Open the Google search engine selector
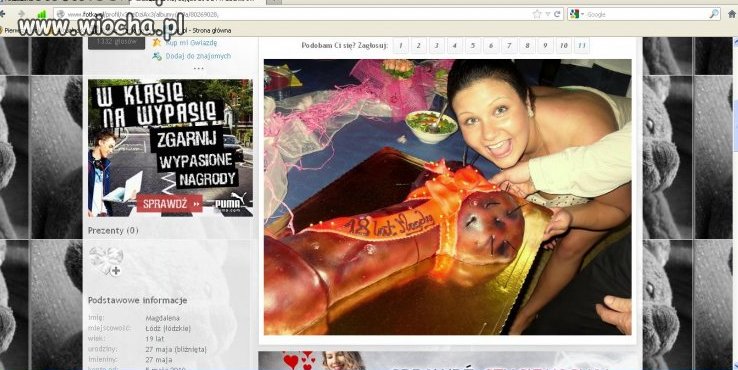 tap(577, 15)
